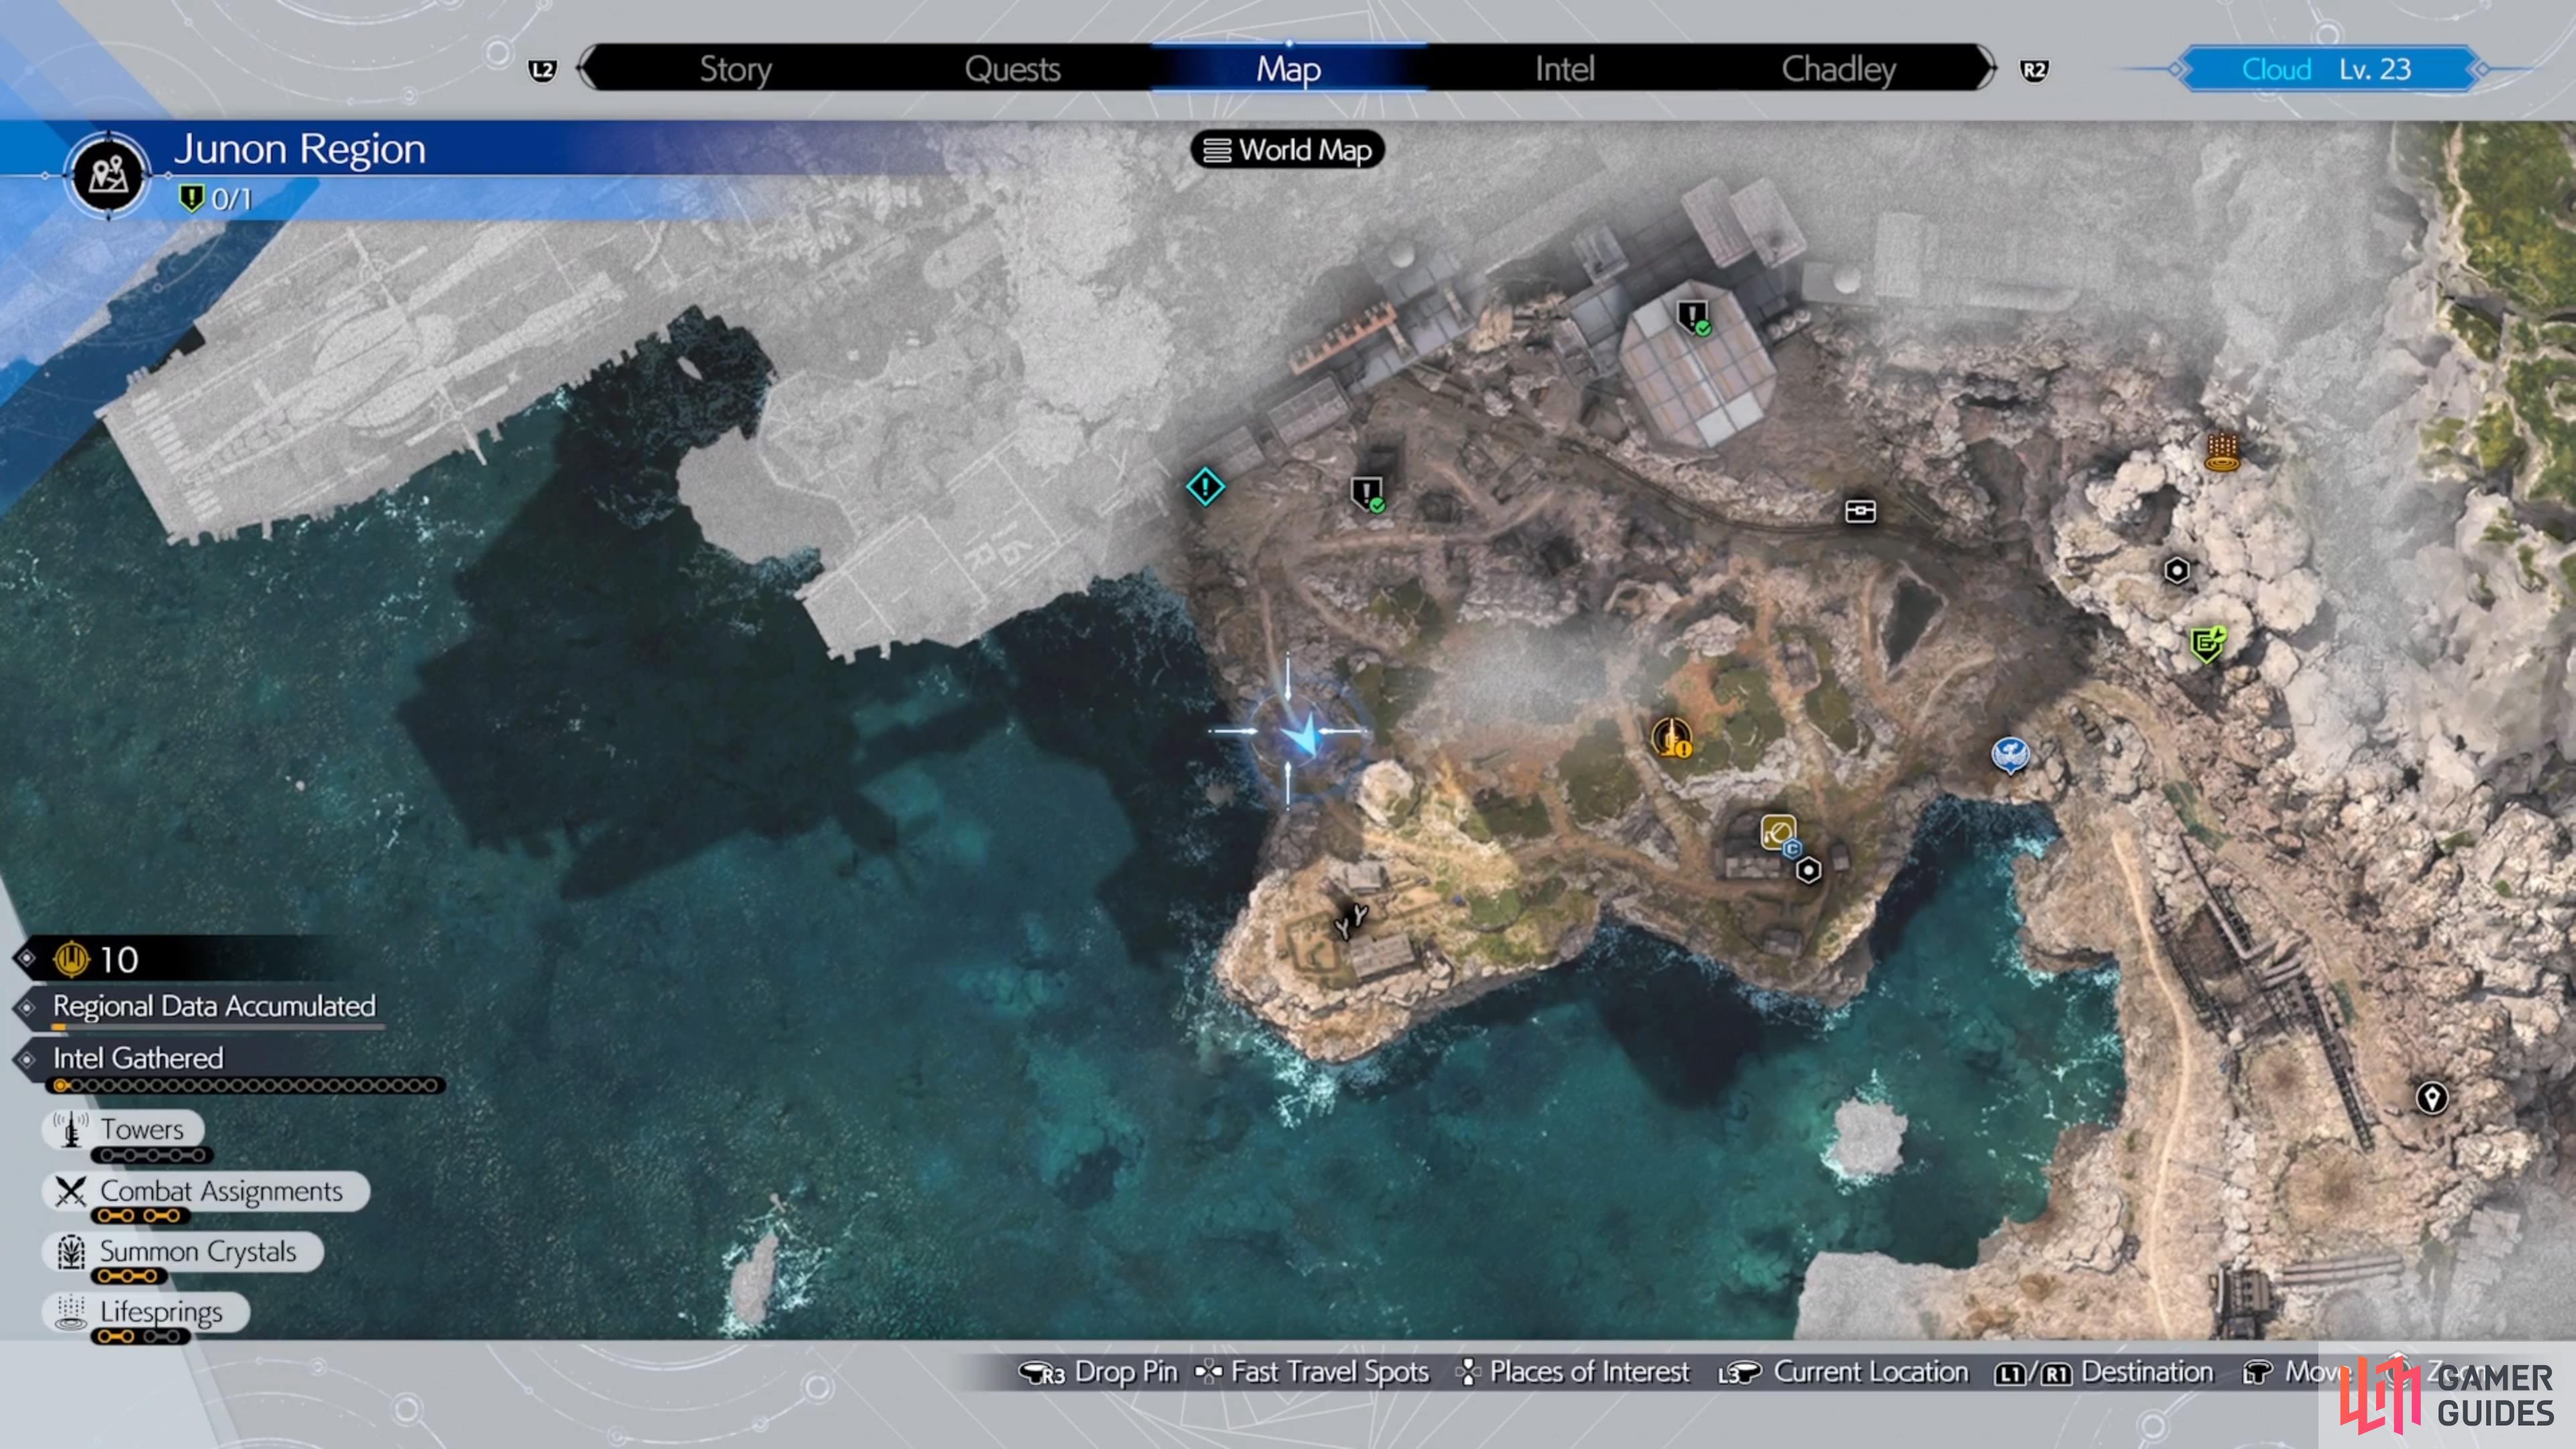Viewport: 2576px width, 1449px height.
Task: Select the cyan diamond alert marker
Action: 1205,487
